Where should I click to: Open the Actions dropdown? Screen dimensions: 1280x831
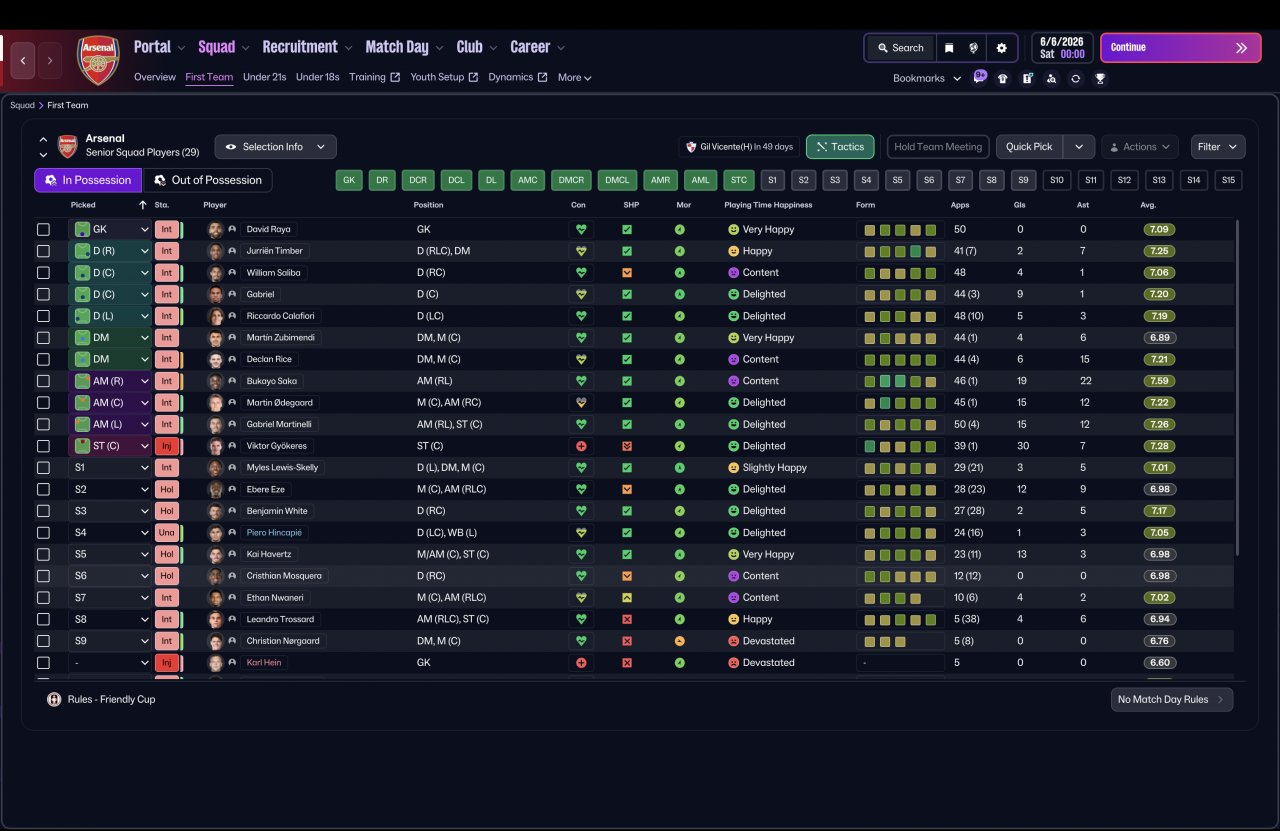[x=1140, y=147]
